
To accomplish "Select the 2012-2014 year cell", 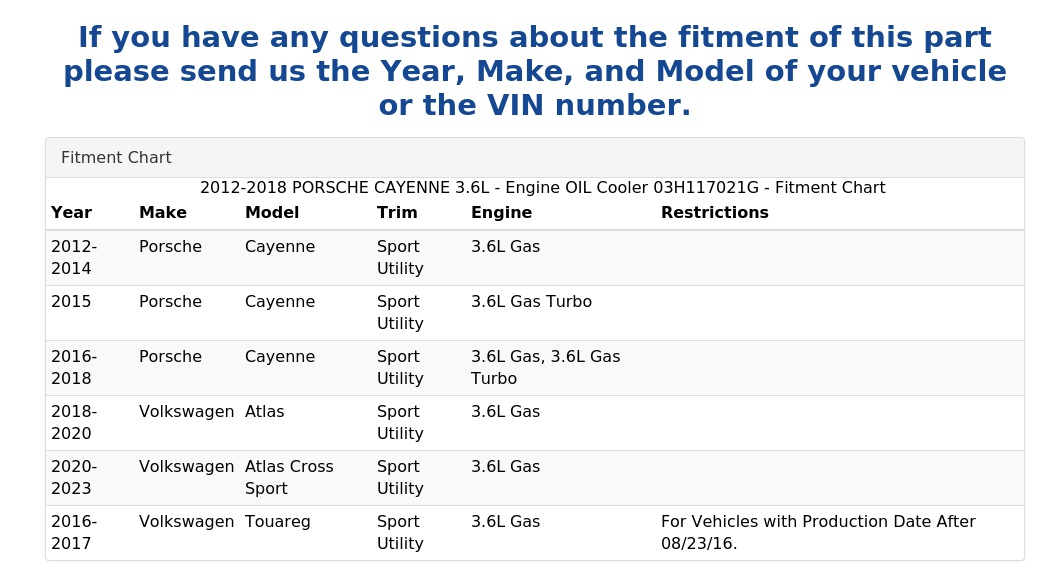I will tap(74, 257).
